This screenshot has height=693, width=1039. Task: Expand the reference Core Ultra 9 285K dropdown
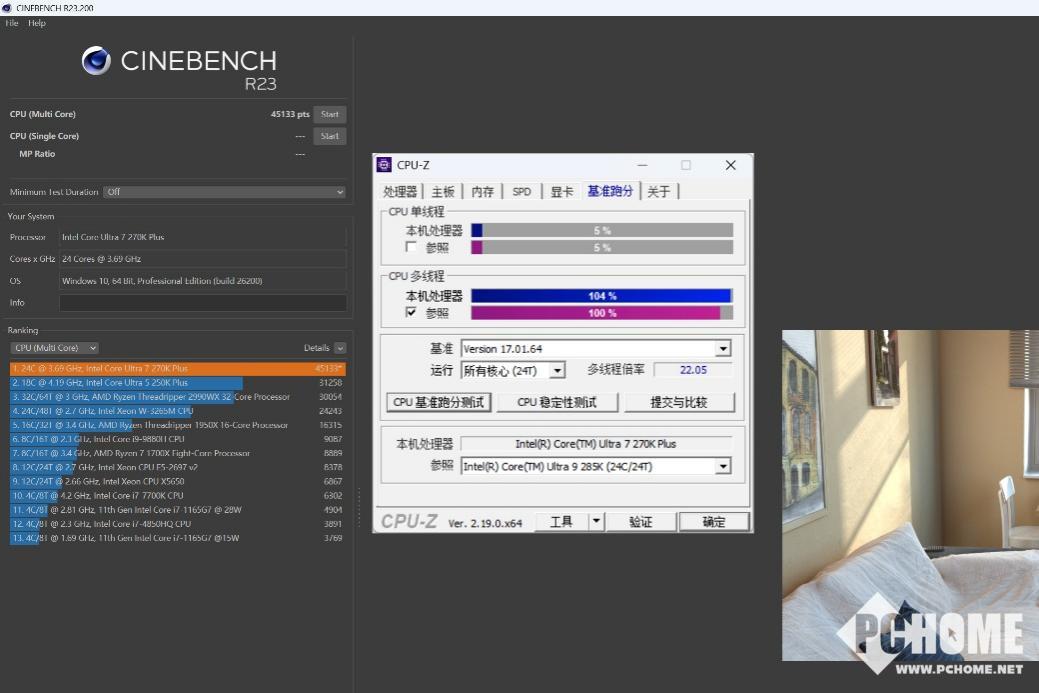(x=723, y=466)
